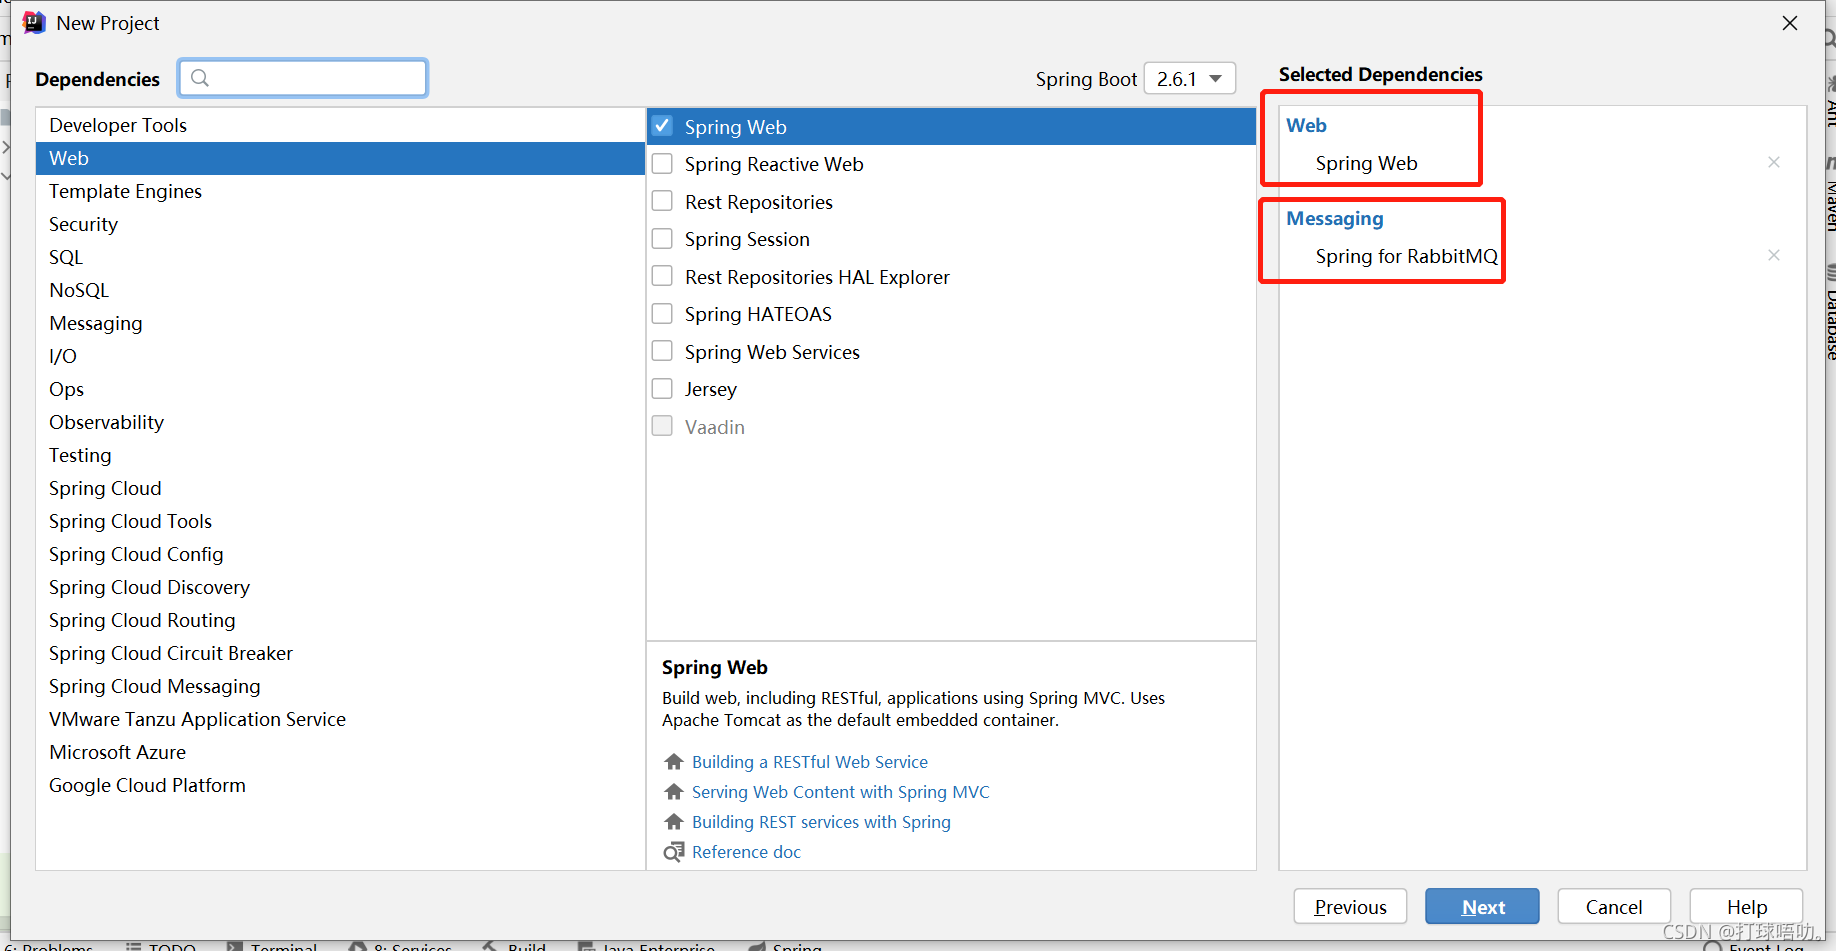
Task: Open the TODO tab in the bottom bar
Action: click(x=161, y=946)
